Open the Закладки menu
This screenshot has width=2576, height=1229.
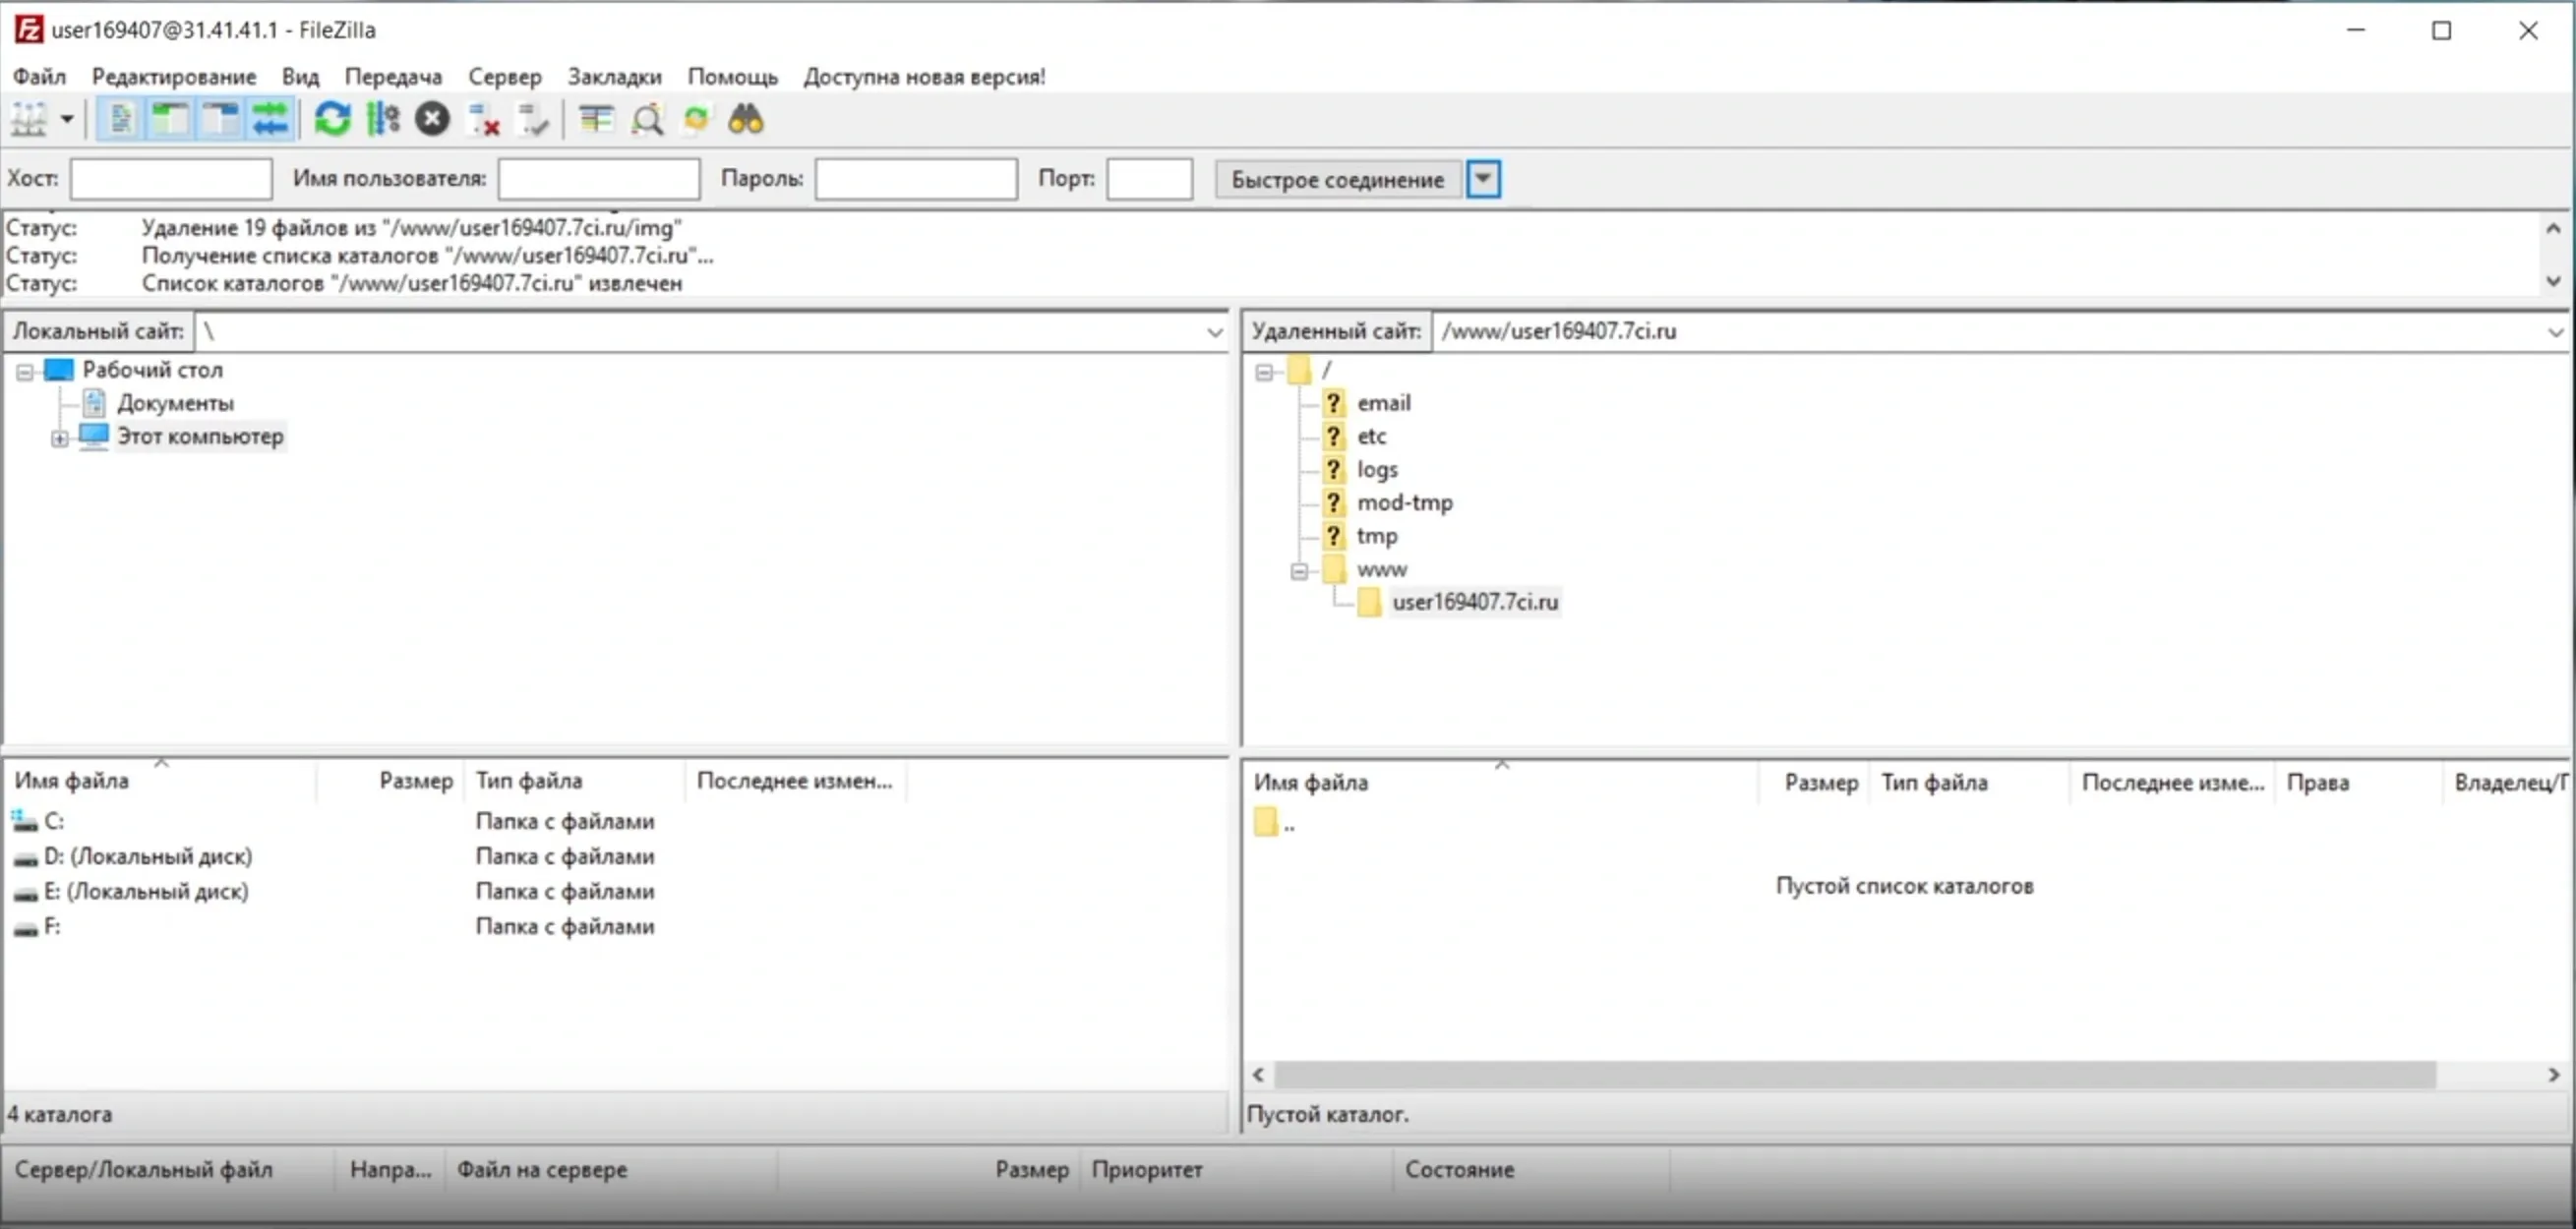tap(614, 77)
